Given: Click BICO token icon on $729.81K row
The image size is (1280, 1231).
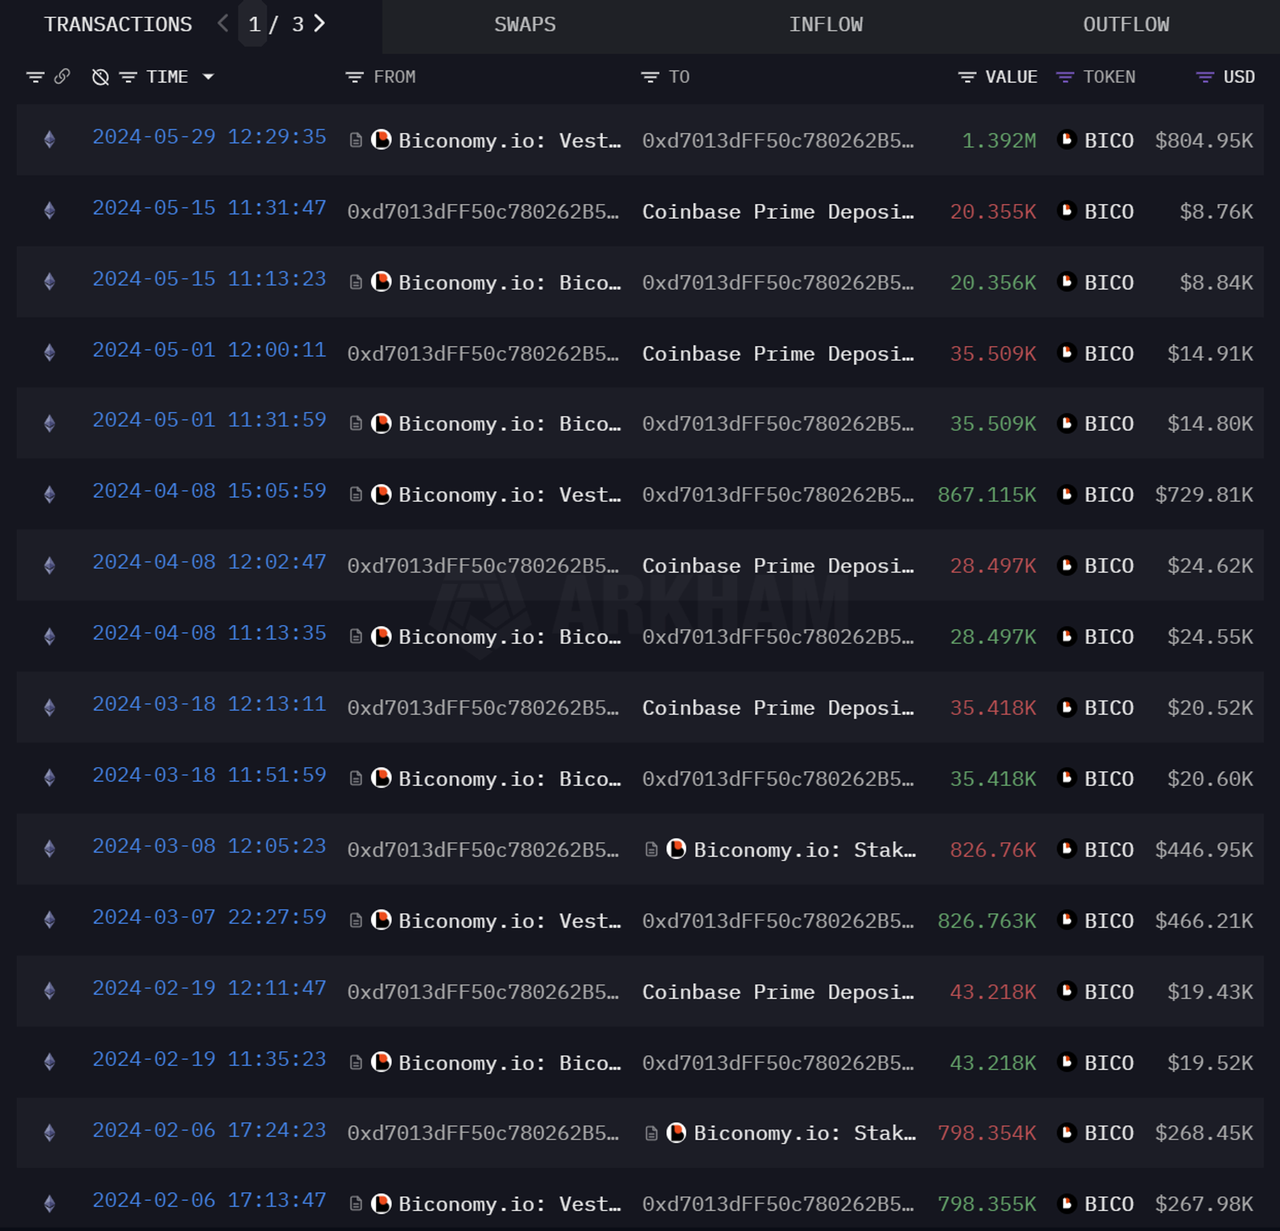Looking at the screenshot, I should [x=1066, y=494].
